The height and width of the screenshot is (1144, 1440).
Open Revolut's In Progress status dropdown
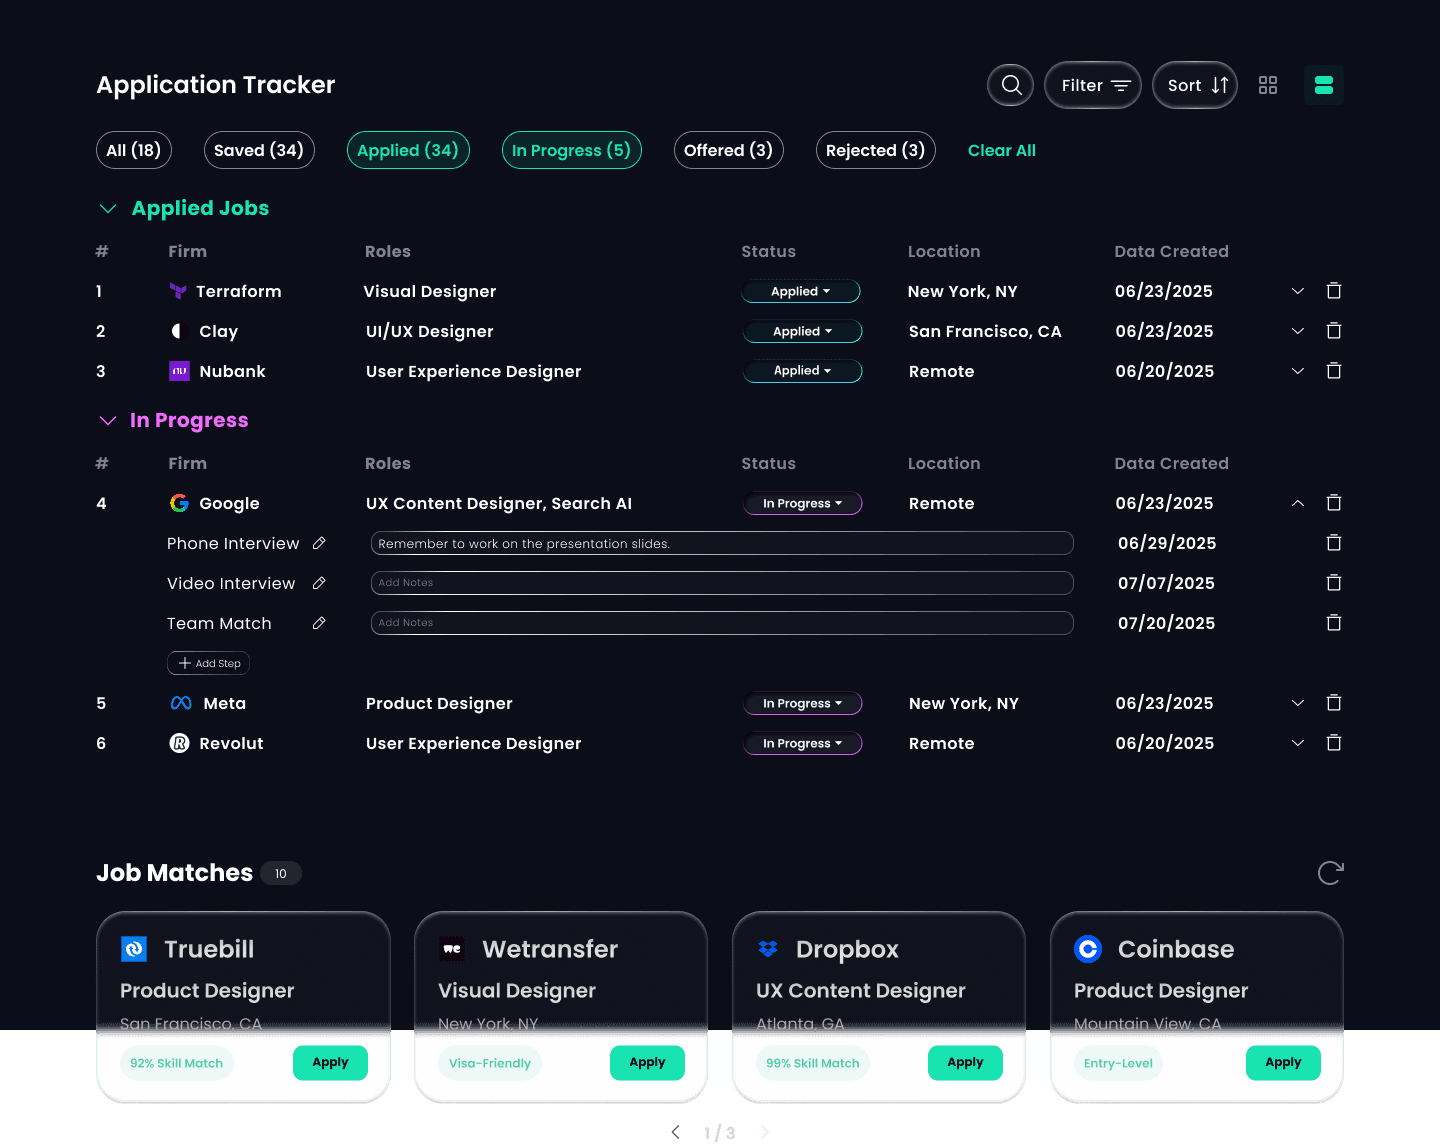click(x=803, y=743)
